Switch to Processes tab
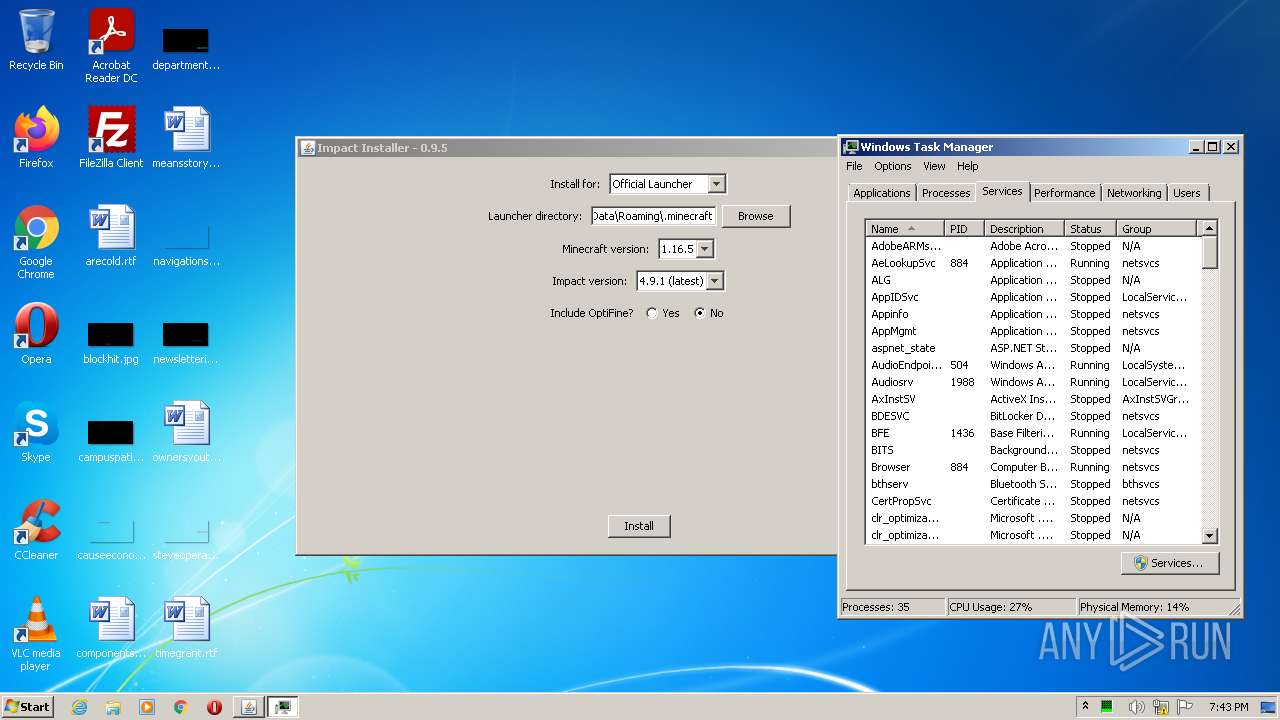Image resolution: width=1280 pixels, height=720 pixels. click(x=946, y=193)
